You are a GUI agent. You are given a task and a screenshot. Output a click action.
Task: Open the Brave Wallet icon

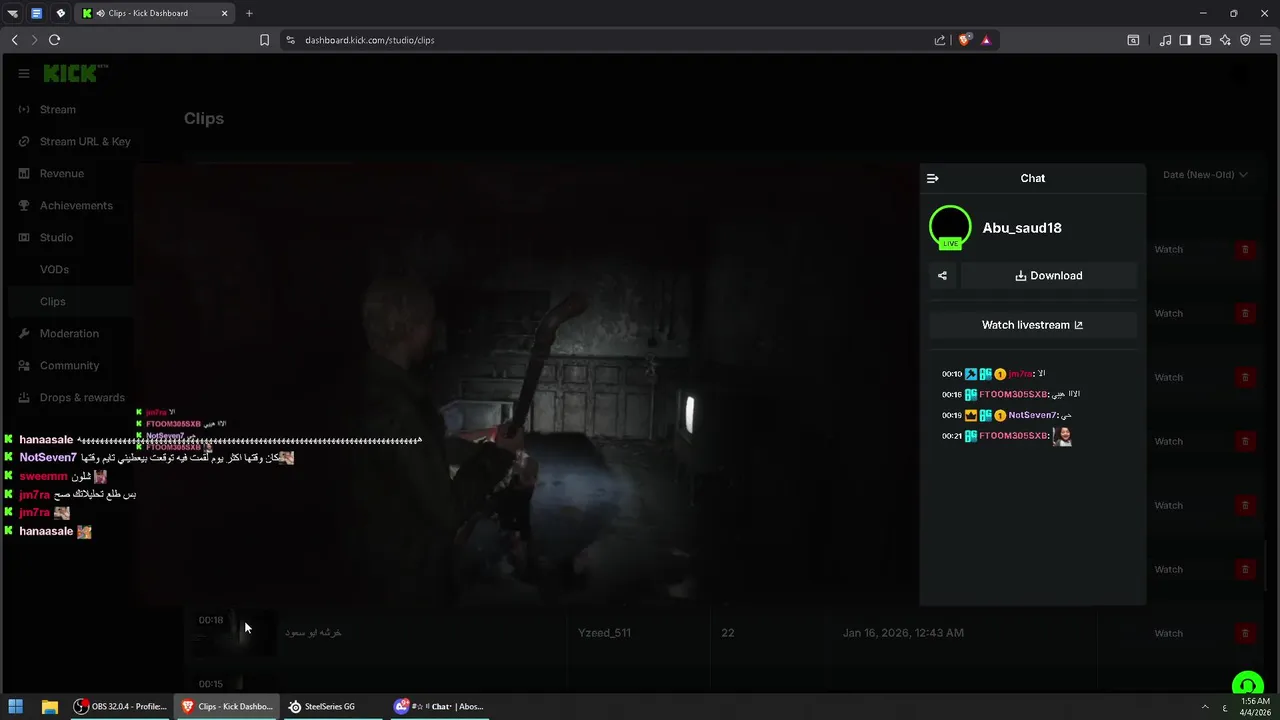coord(1205,40)
